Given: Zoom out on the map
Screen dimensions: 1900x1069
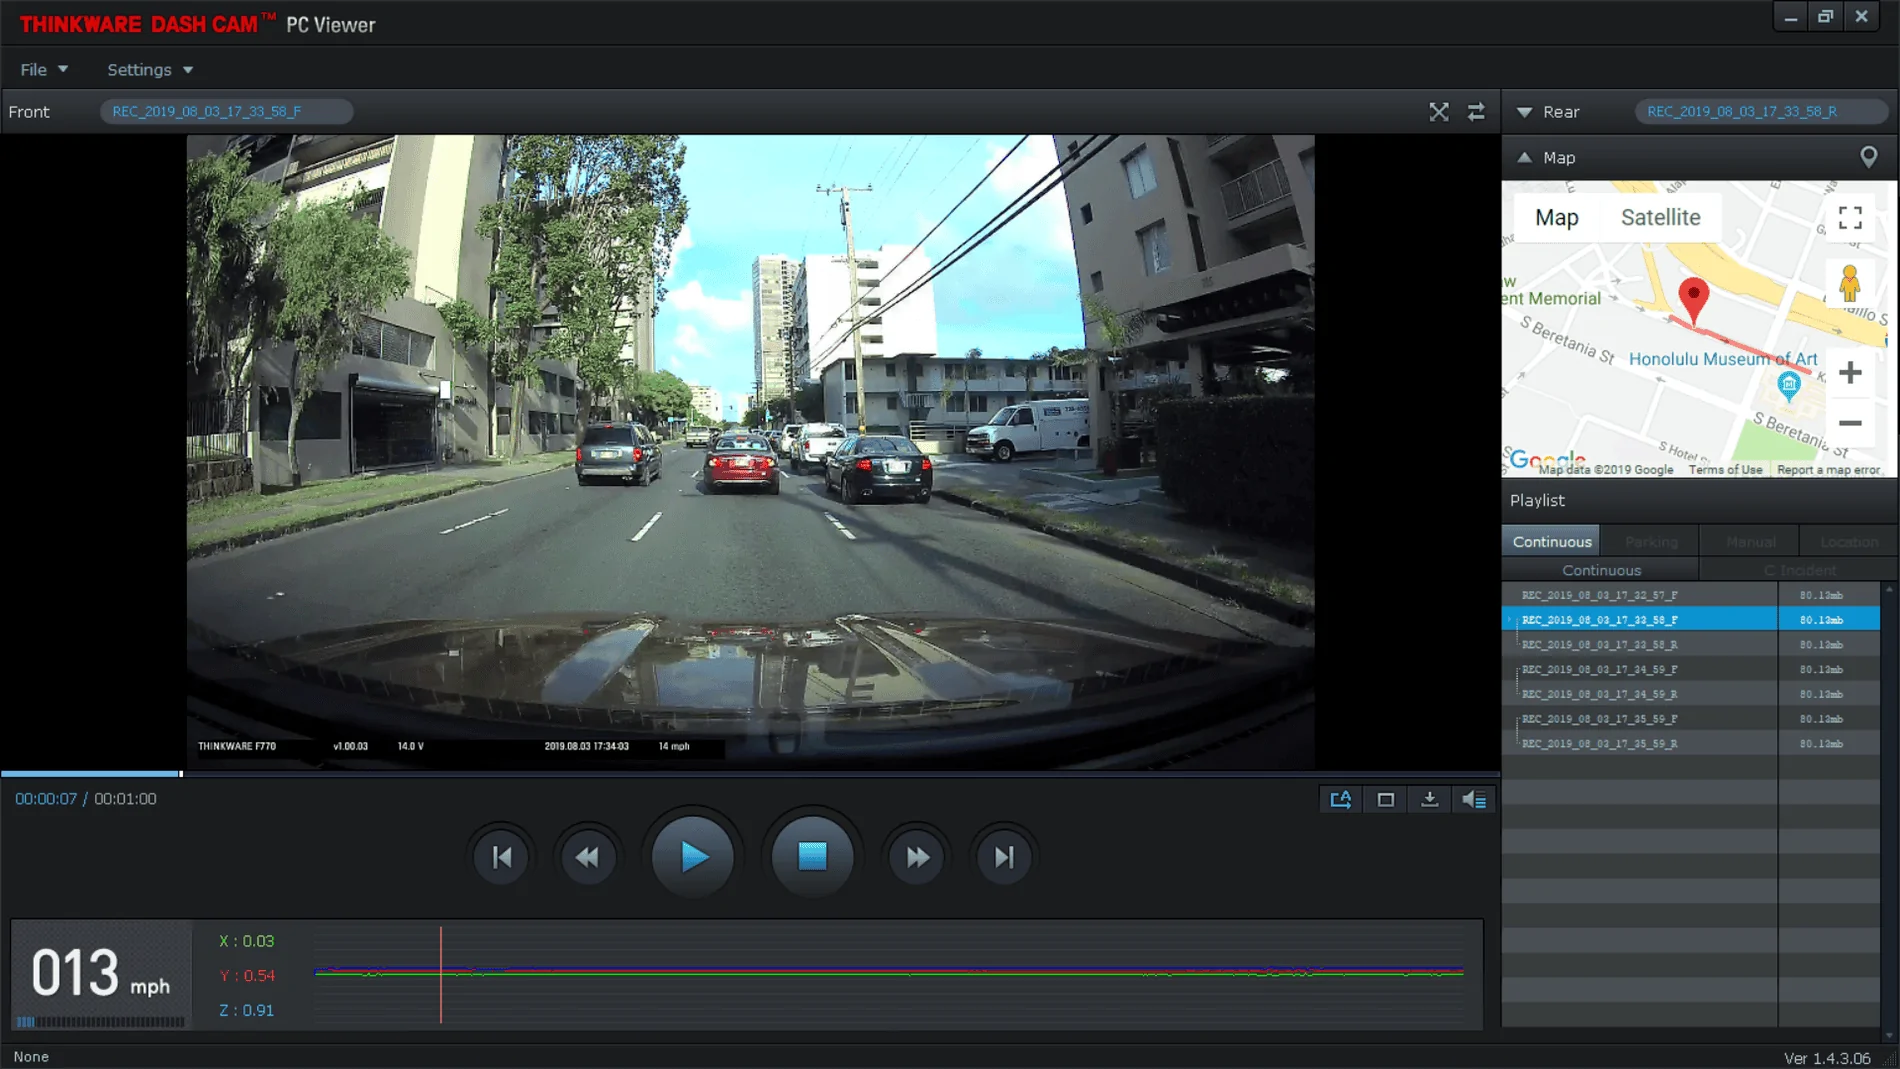Looking at the screenshot, I should 1850,423.
